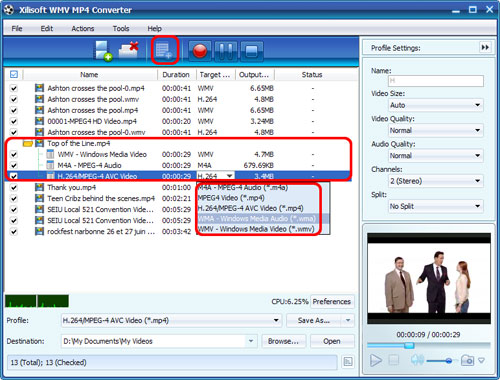Open the Edit menu
The height and width of the screenshot is (380, 500).
point(47,29)
